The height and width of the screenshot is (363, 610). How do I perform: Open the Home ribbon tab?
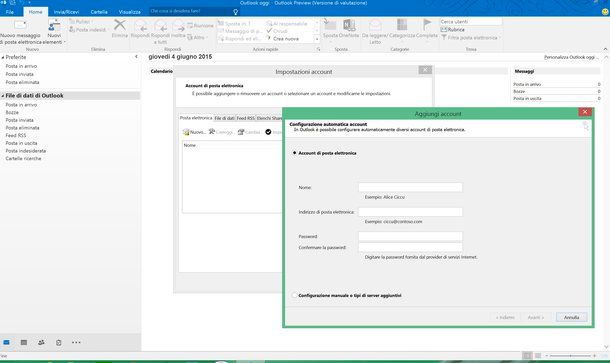(35, 12)
